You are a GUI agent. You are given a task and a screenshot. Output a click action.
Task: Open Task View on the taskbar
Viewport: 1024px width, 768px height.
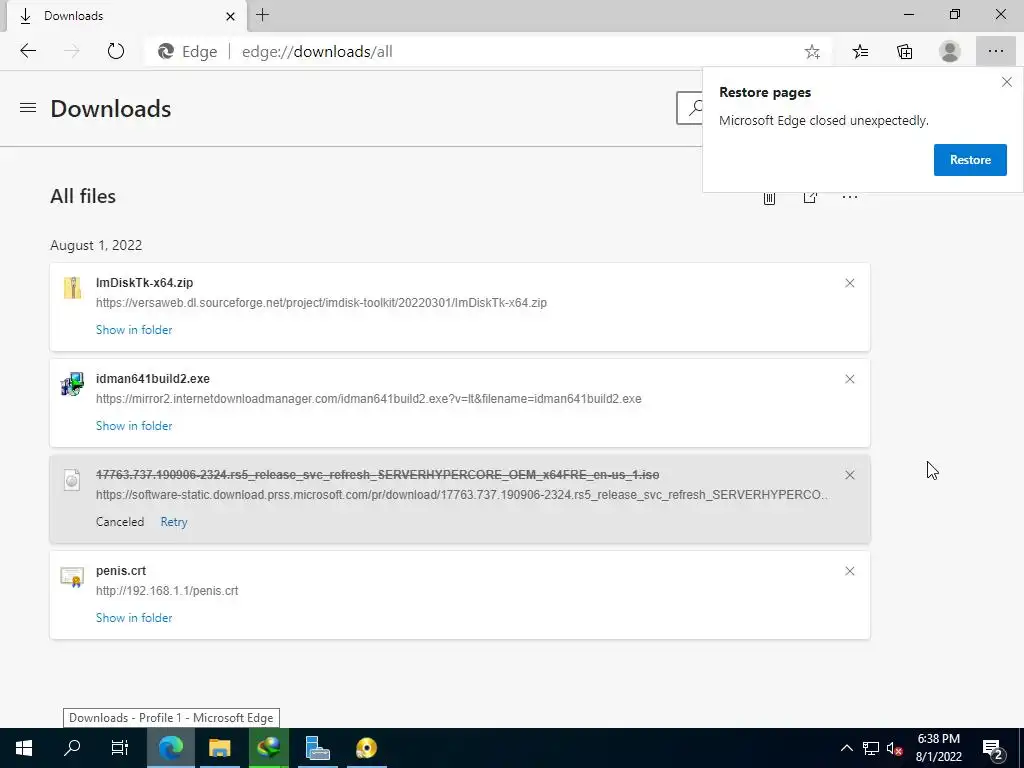coord(120,748)
